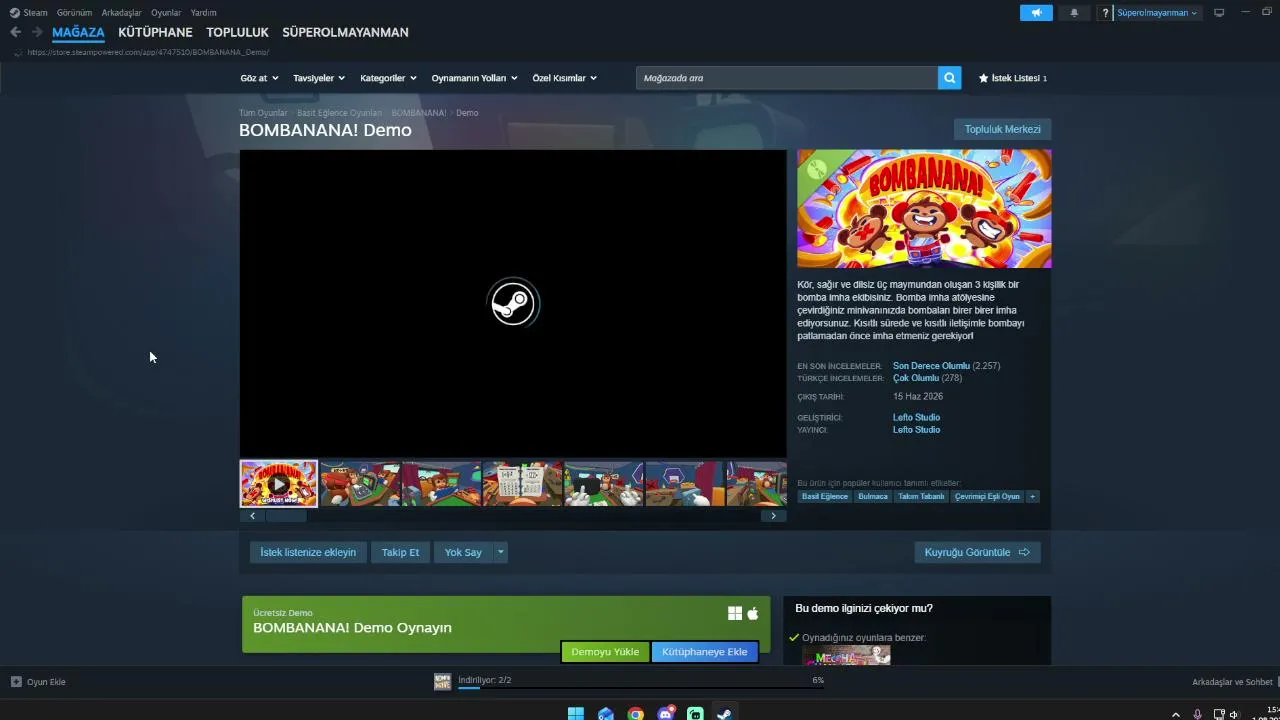
Task: Click the store search input field
Action: [x=787, y=78]
